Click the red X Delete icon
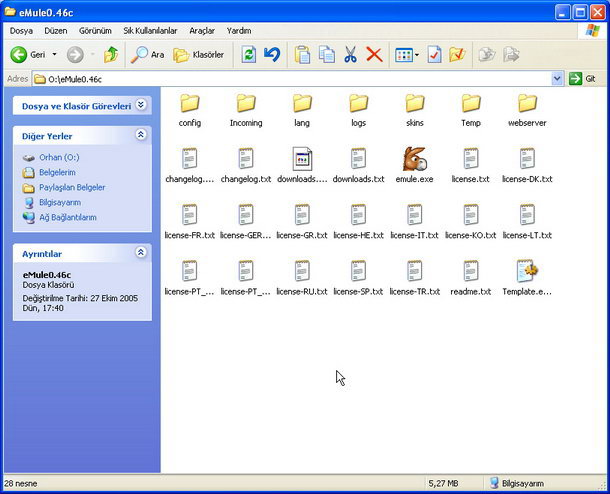Screen dimensions: 610x494 (374, 55)
